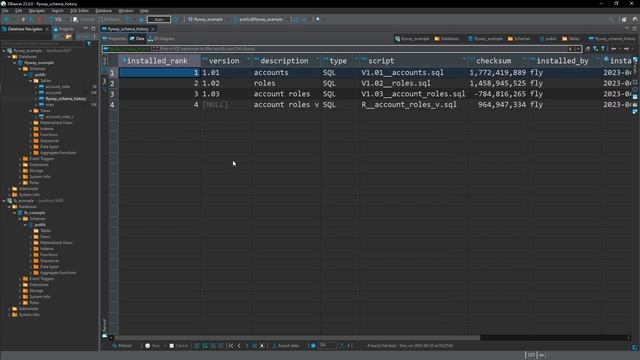The height and width of the screenshot is (360, 640).
Task: Expand Sequences folder in flyway_example
Action: tap(31, 140)
